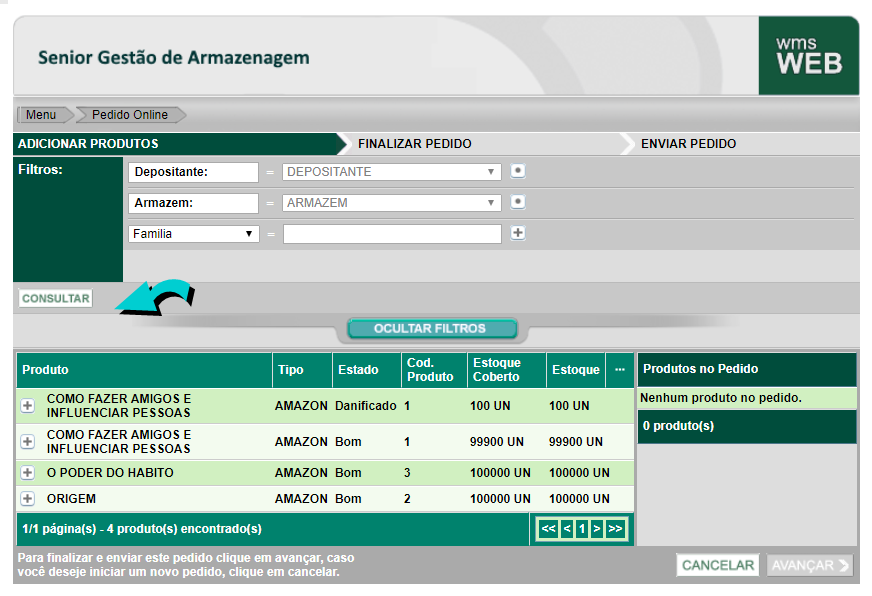This screenshot has height=596, width=872.
Task: Expand the ORIGEM product row
Action: (27, 499)
